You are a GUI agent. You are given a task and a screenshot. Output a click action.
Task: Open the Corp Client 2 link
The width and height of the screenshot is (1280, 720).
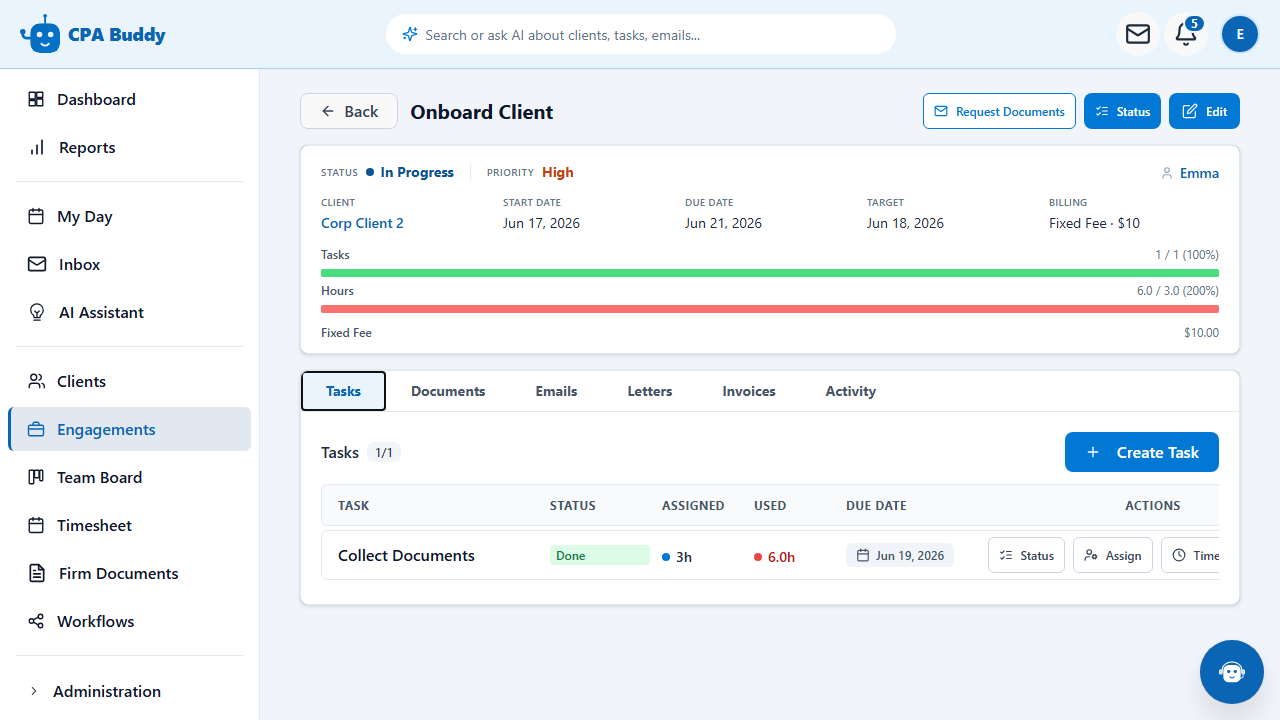[362, 223]
